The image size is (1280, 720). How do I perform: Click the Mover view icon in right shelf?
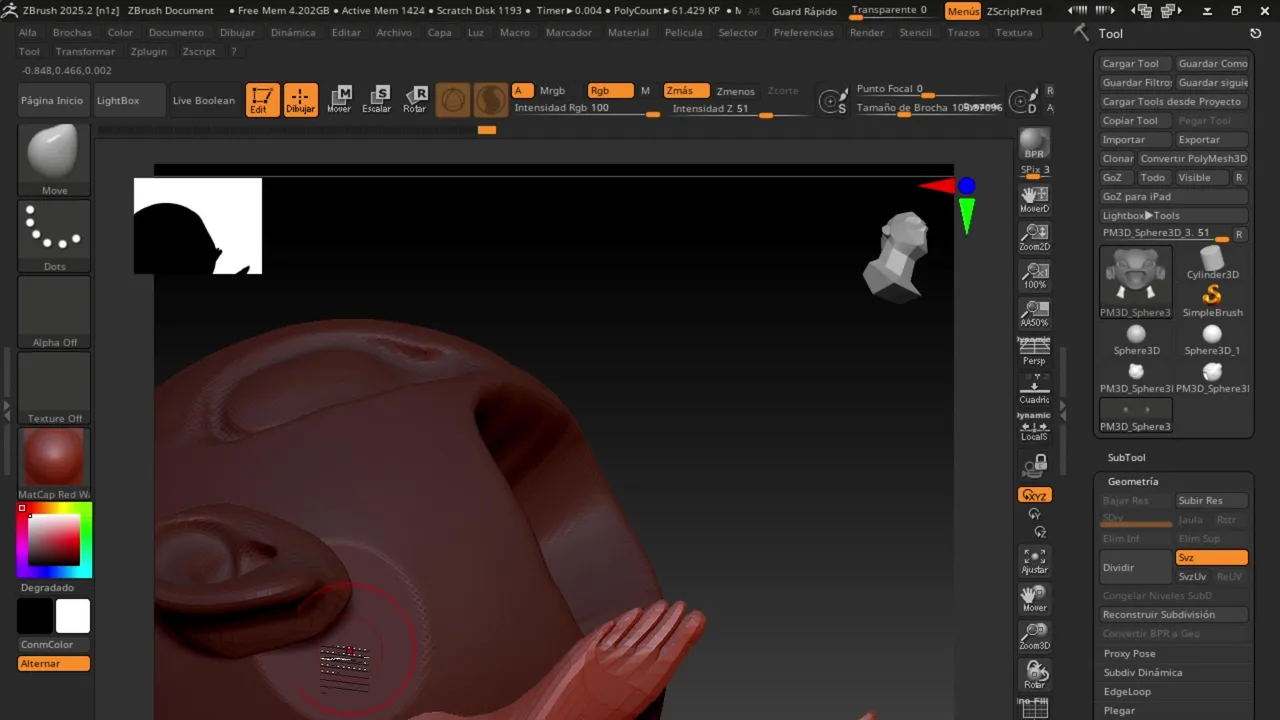[x=1035, y=599]
